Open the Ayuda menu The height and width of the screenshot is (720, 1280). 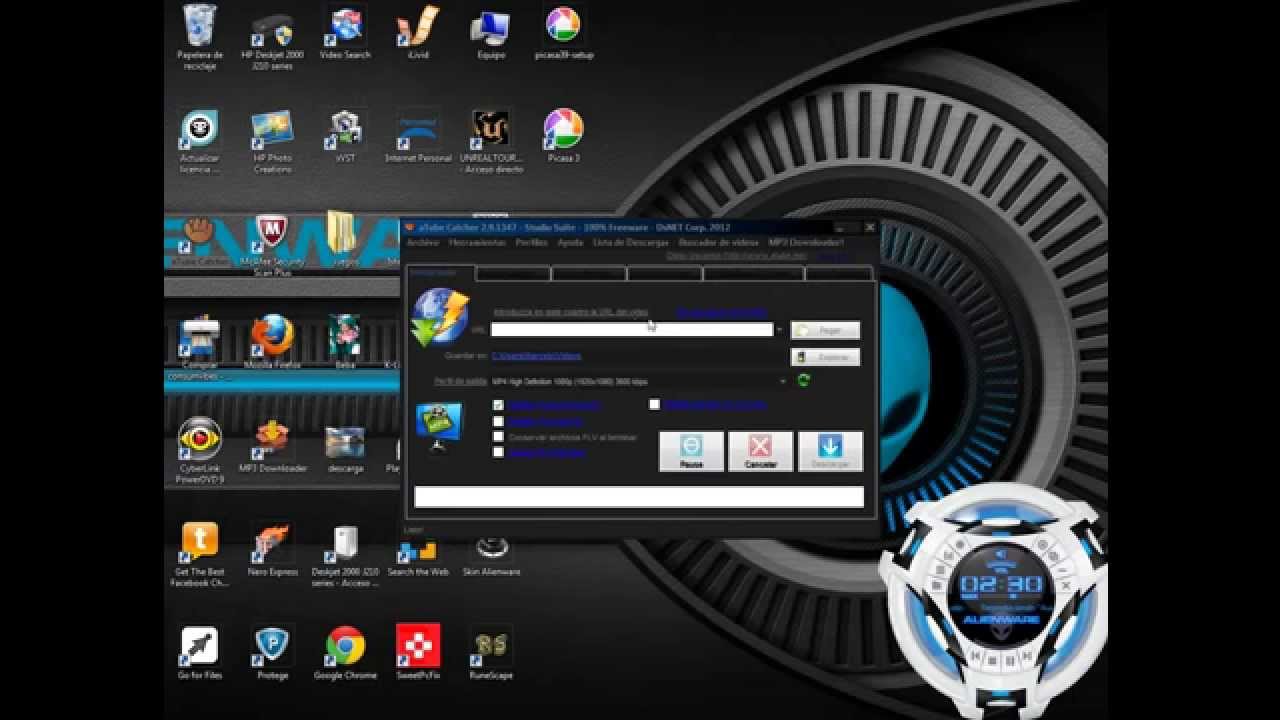coord(570,242)
